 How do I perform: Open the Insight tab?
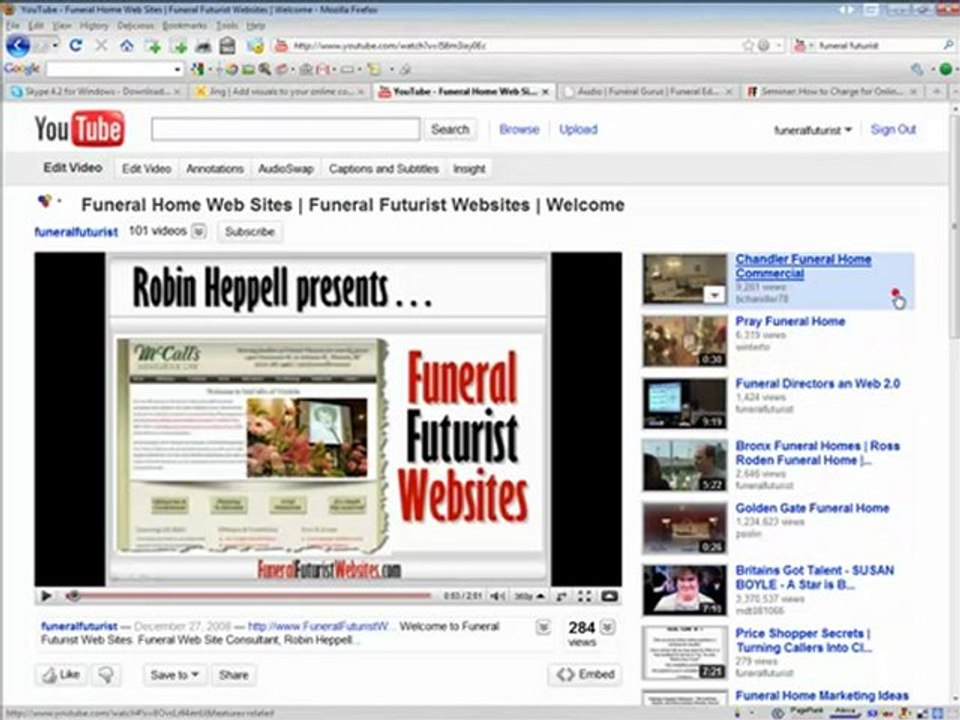pyautogui.click(x=469, y=168)
